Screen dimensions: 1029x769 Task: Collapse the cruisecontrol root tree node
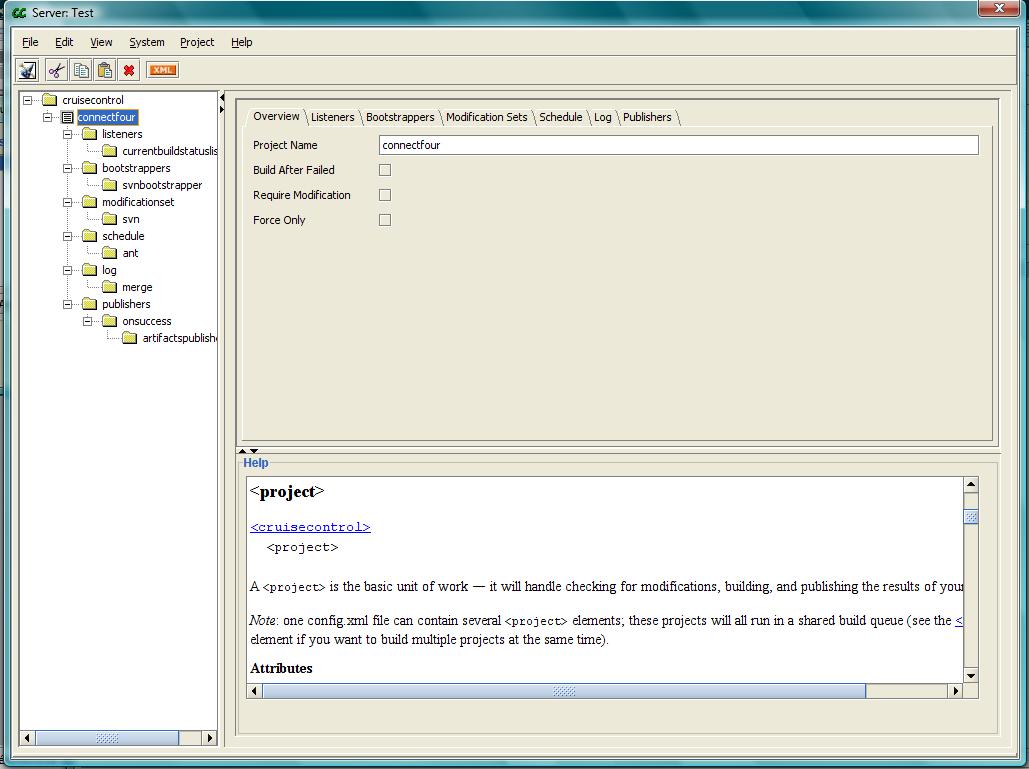pyautogui.click(x=28, y=100)
